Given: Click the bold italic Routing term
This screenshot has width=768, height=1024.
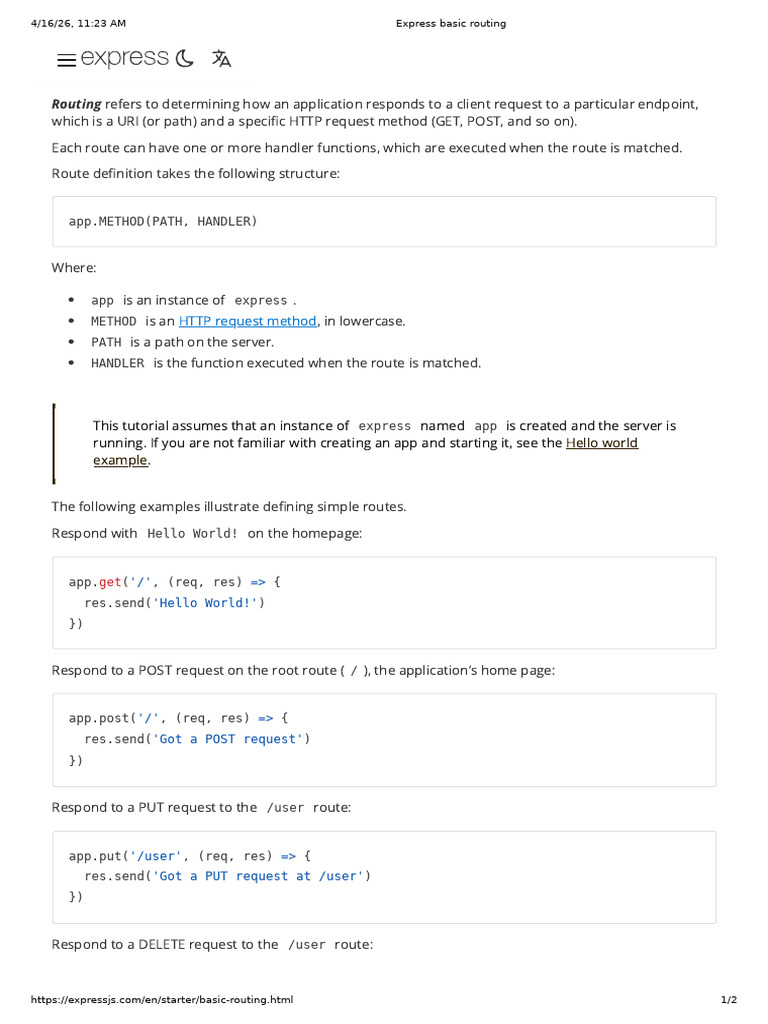Looking at the screenshot, I should [x=76, y=104].
